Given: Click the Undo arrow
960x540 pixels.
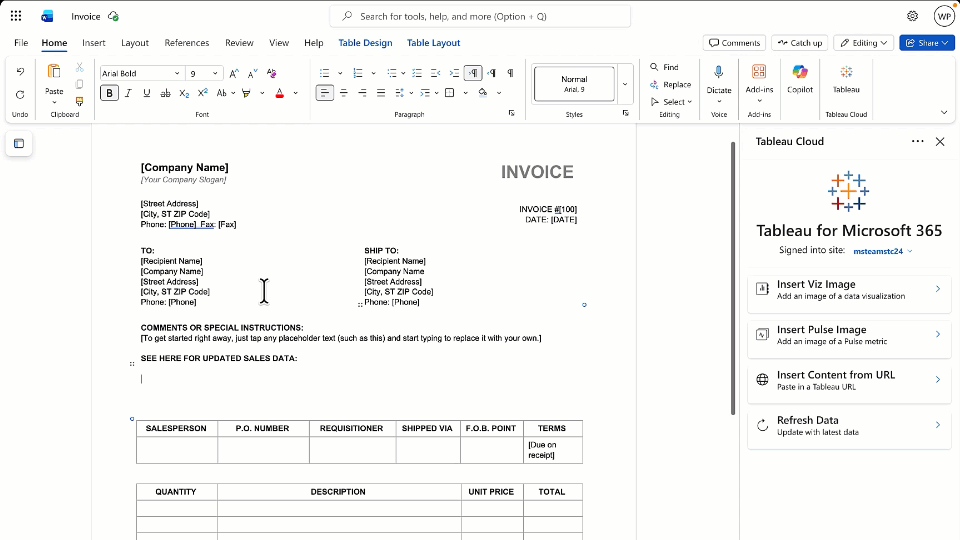Looking at the screenshot, I should (20, 72).
